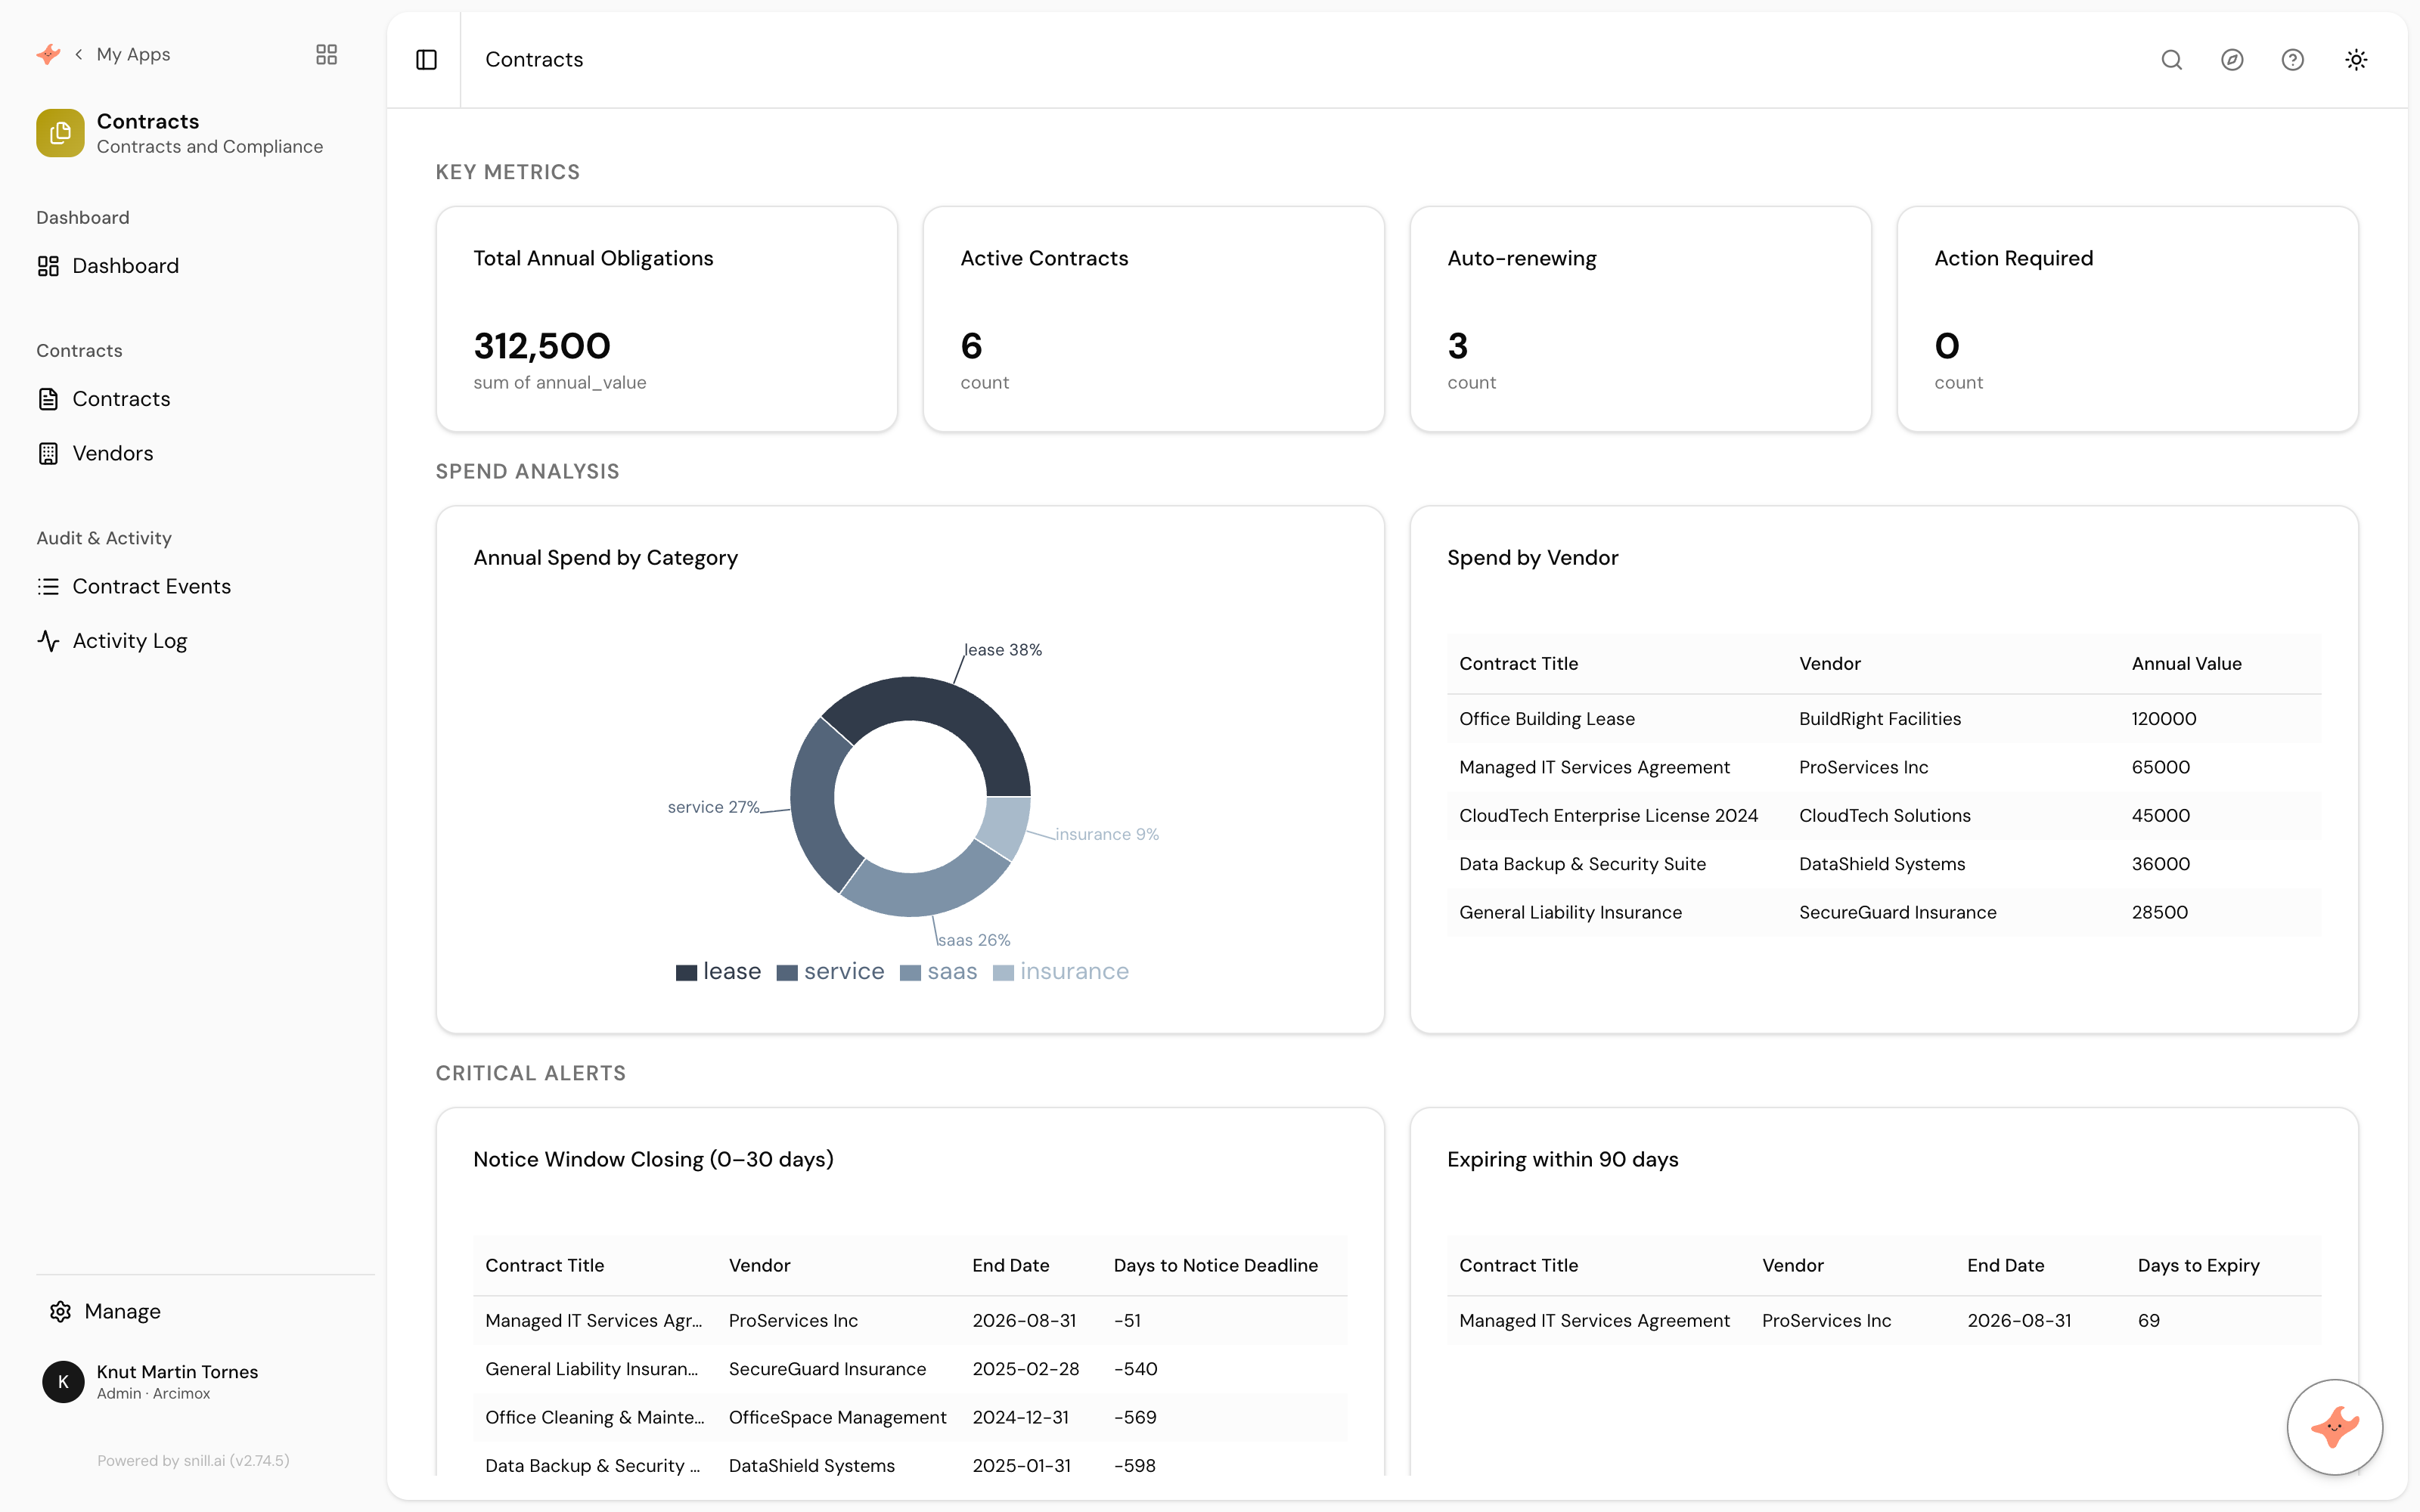Open the floating assistant button
The width and height of the screenshot is (2420, 1512).
coord(2335,1427)
